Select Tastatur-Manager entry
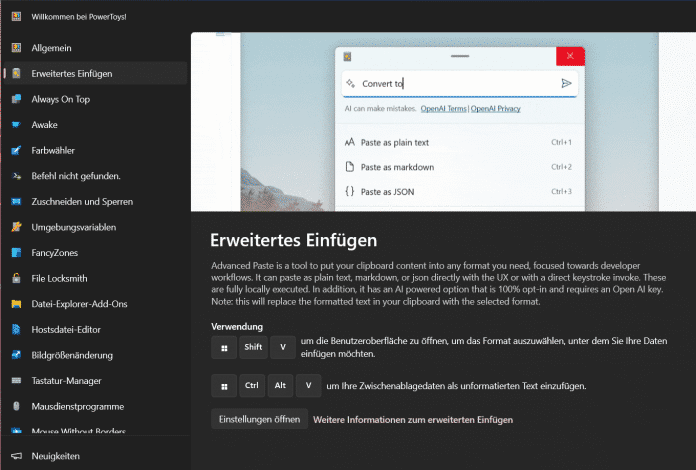This screenshot has height=470, width=696. click(x=95, y=380)
